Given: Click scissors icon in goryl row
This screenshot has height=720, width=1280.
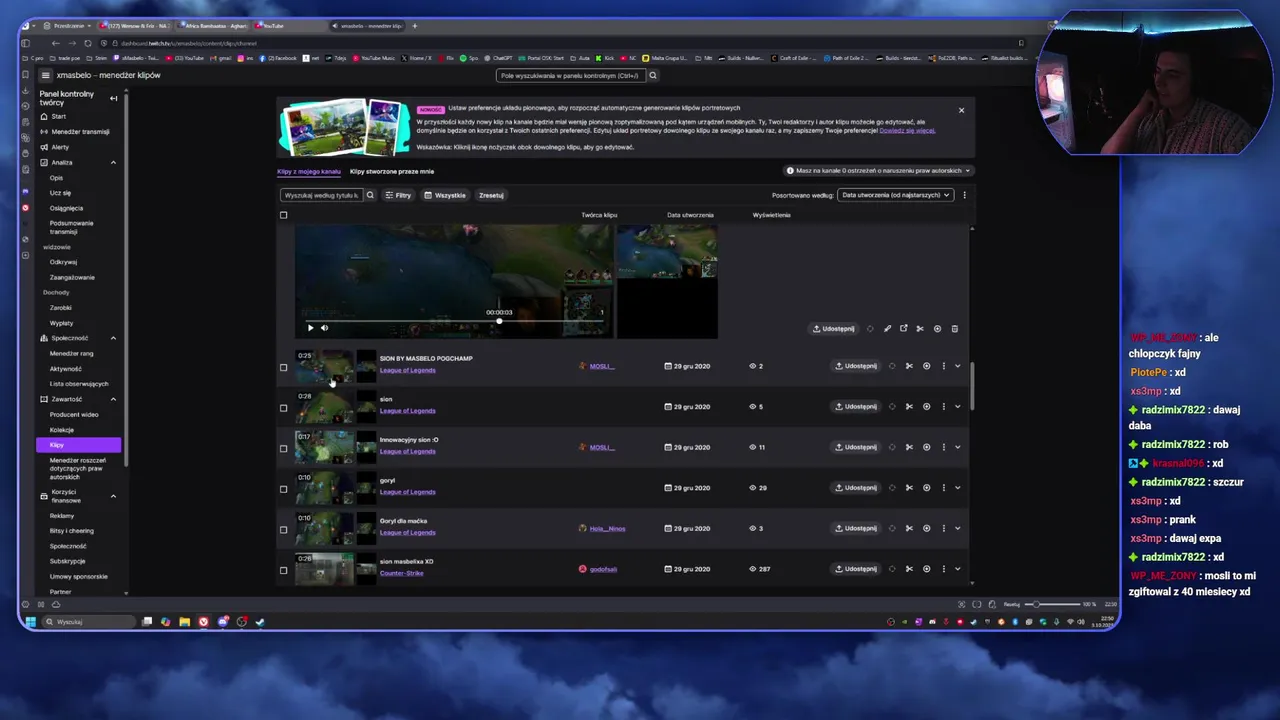Looking at the screenshot, I should click(909, 488).
